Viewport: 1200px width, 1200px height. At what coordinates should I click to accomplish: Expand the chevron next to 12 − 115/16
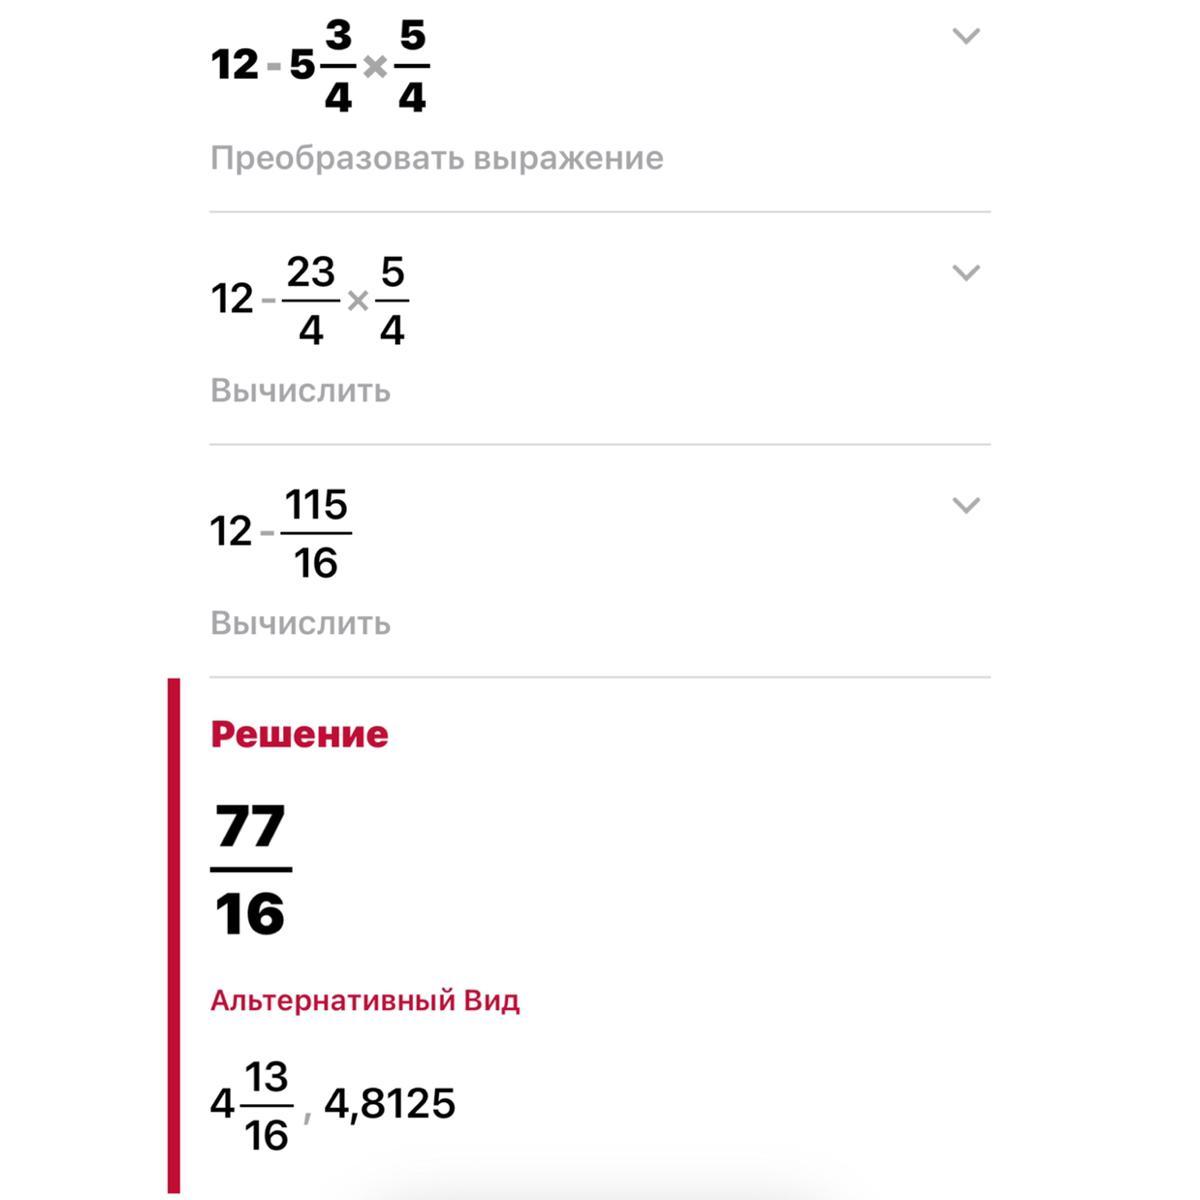[965, 506]
